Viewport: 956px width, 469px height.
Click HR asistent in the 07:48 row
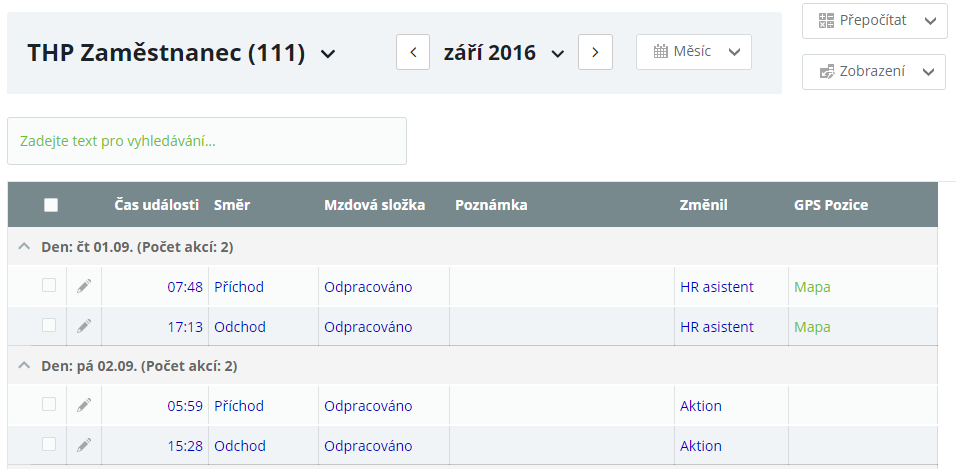(x=717, y=287)
